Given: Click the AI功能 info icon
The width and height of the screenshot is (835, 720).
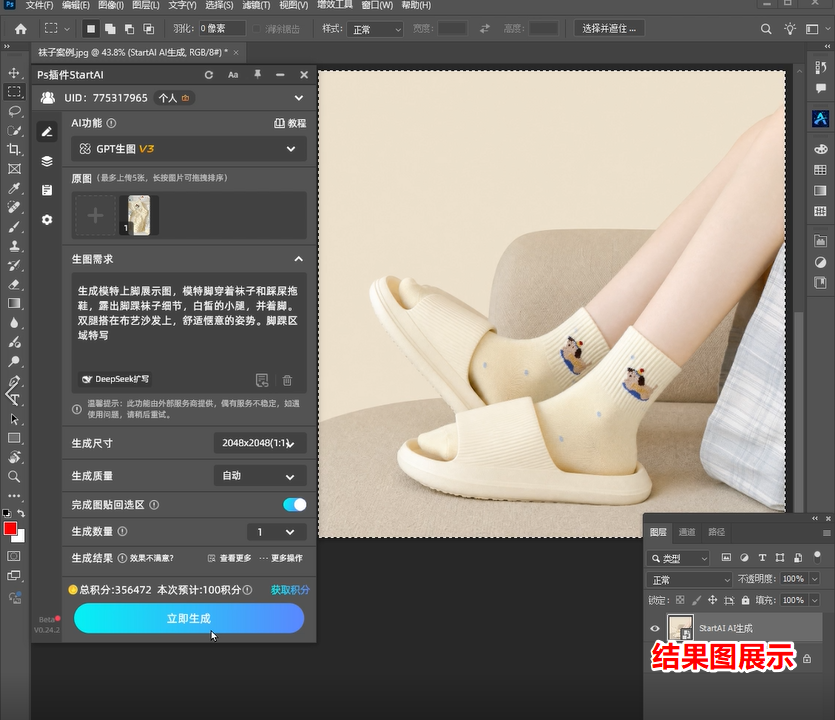Looking at the screenshot, I should tap(111, 123).
